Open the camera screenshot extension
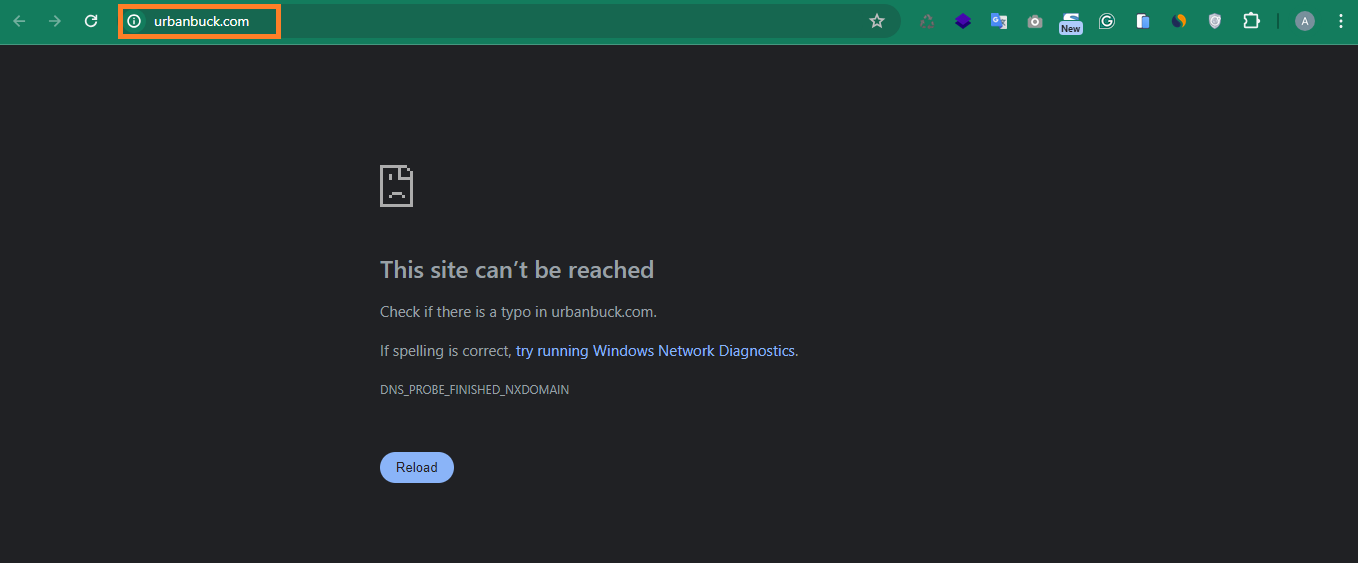This screenshot has width=1358, height=563. coord(1035,21)
